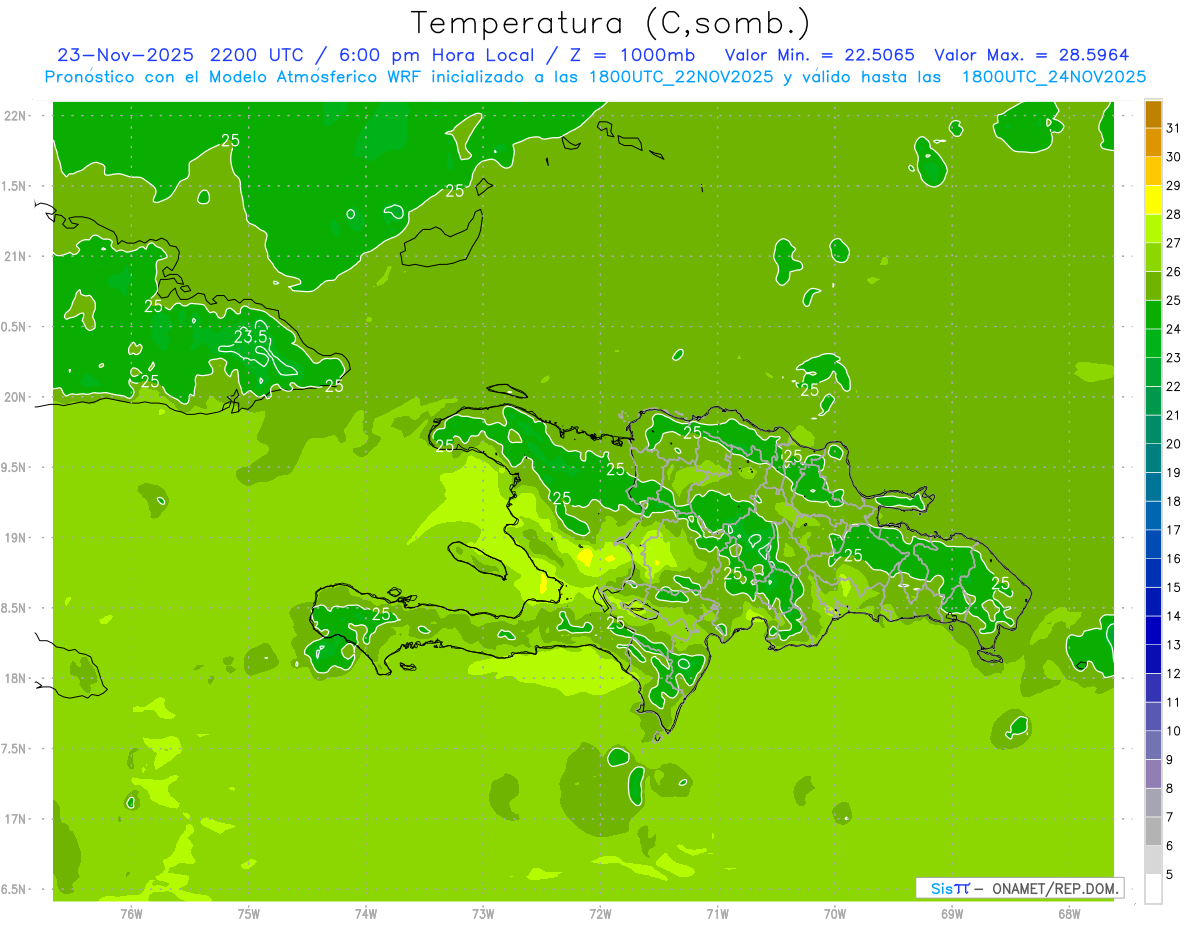
Task: Click the "20N" latitude axis label
Action: coord(16,397)
